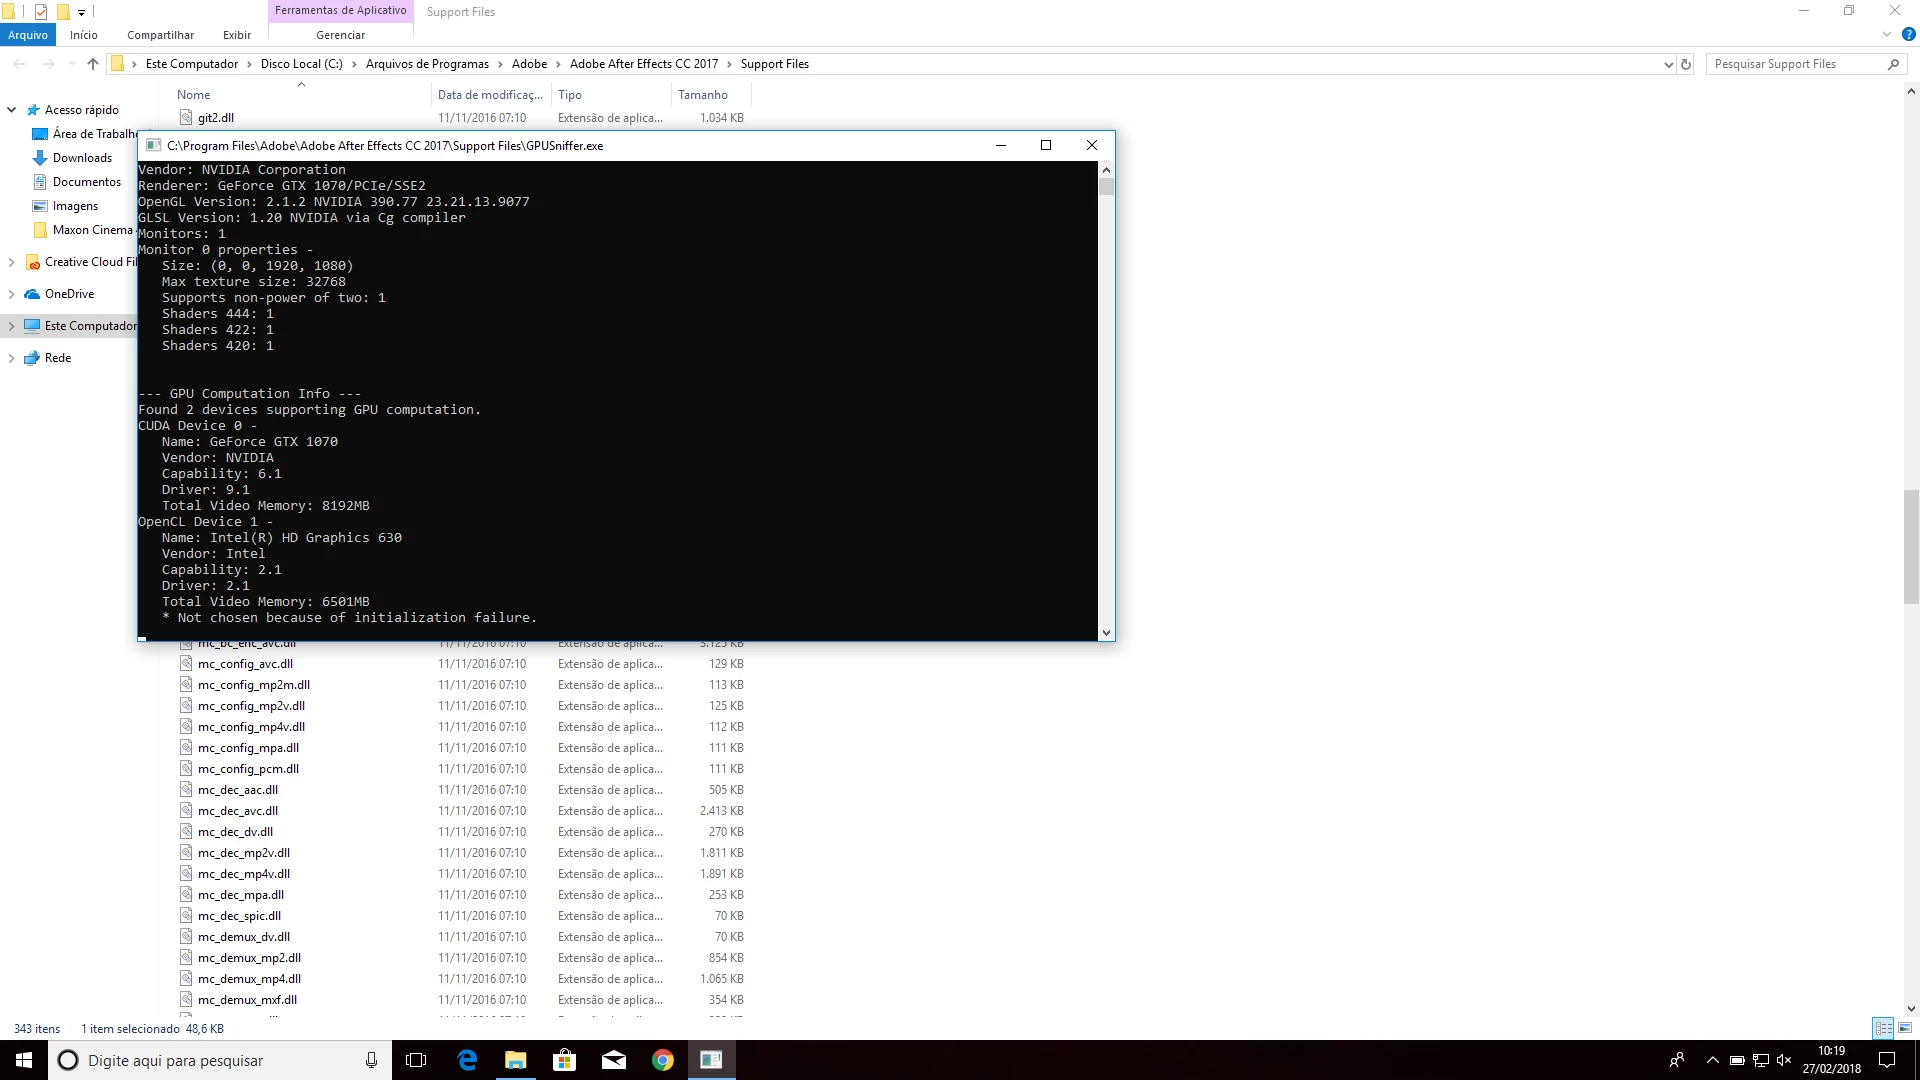Screen dimensions: 1920x1080
Task: Click the microphone icon in search box
Action: pos(371,1060)
